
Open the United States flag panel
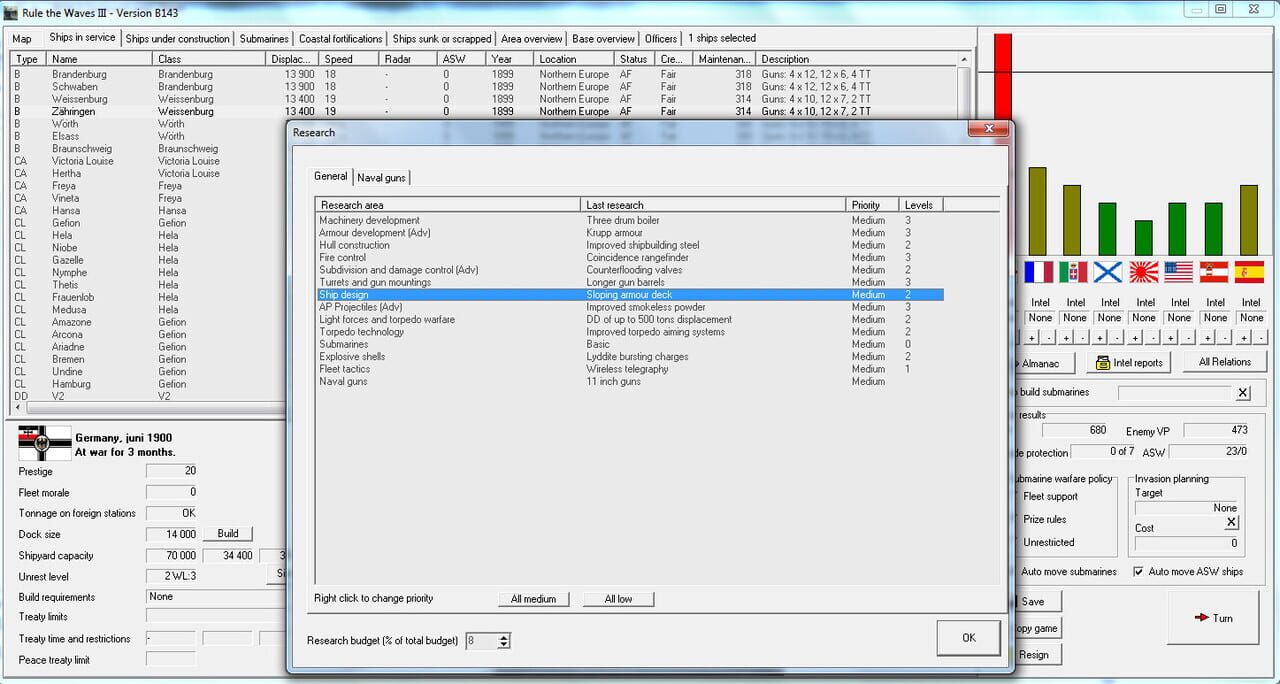[x=1180, y=270]
